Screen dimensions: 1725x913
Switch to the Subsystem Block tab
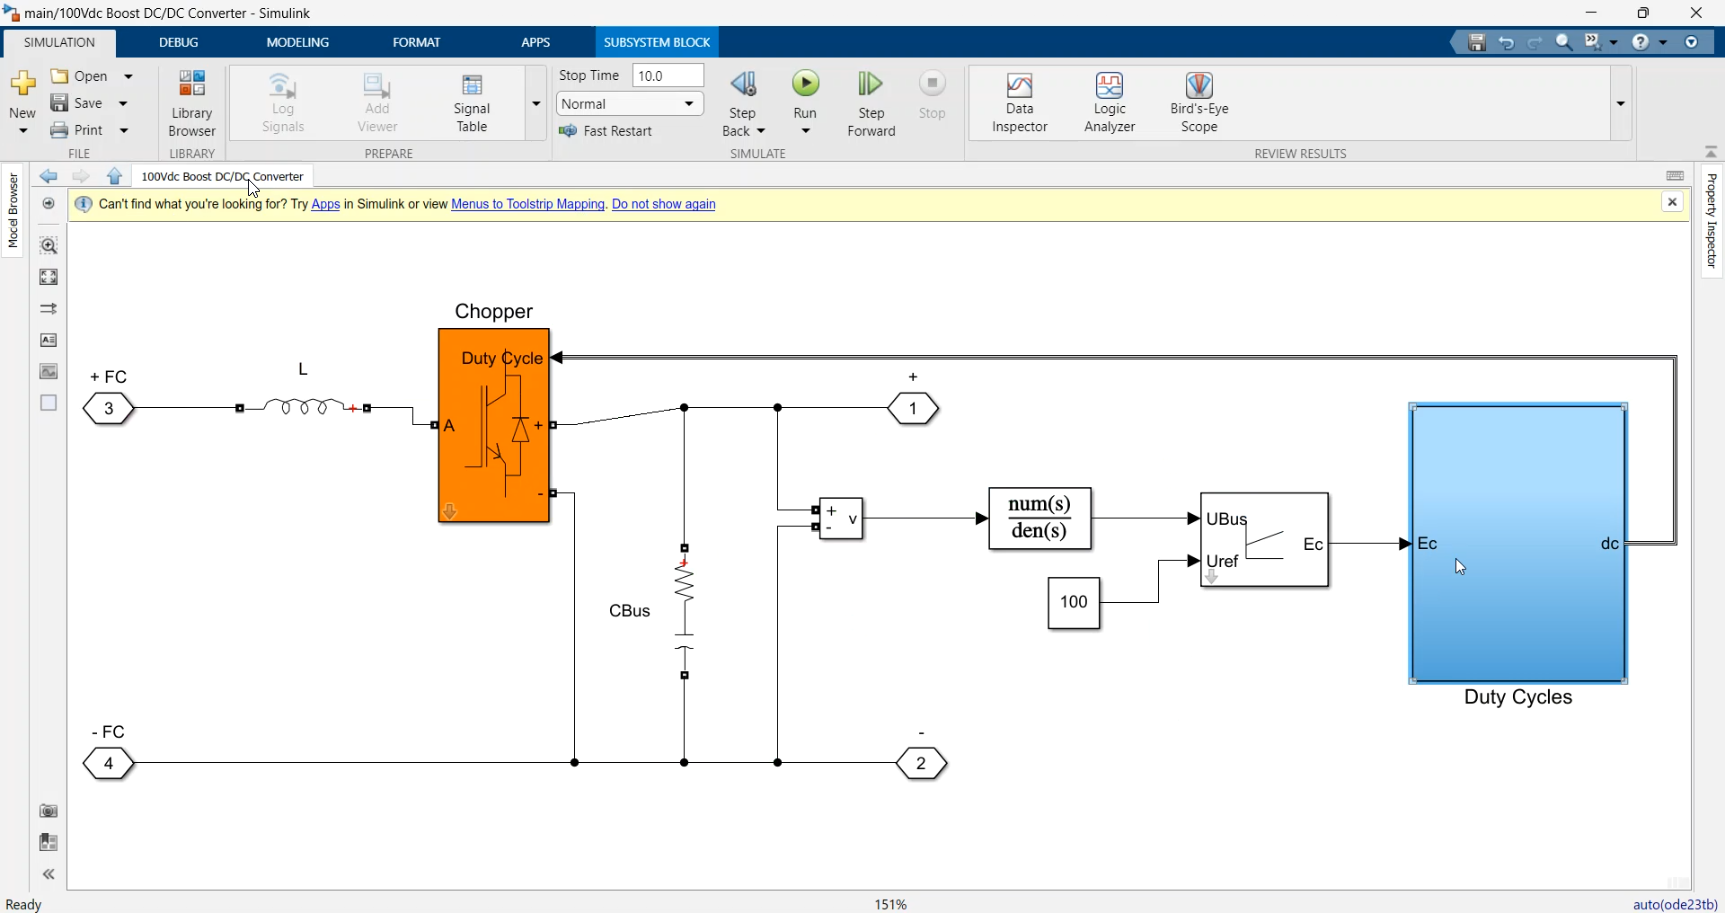pos(657,42)
